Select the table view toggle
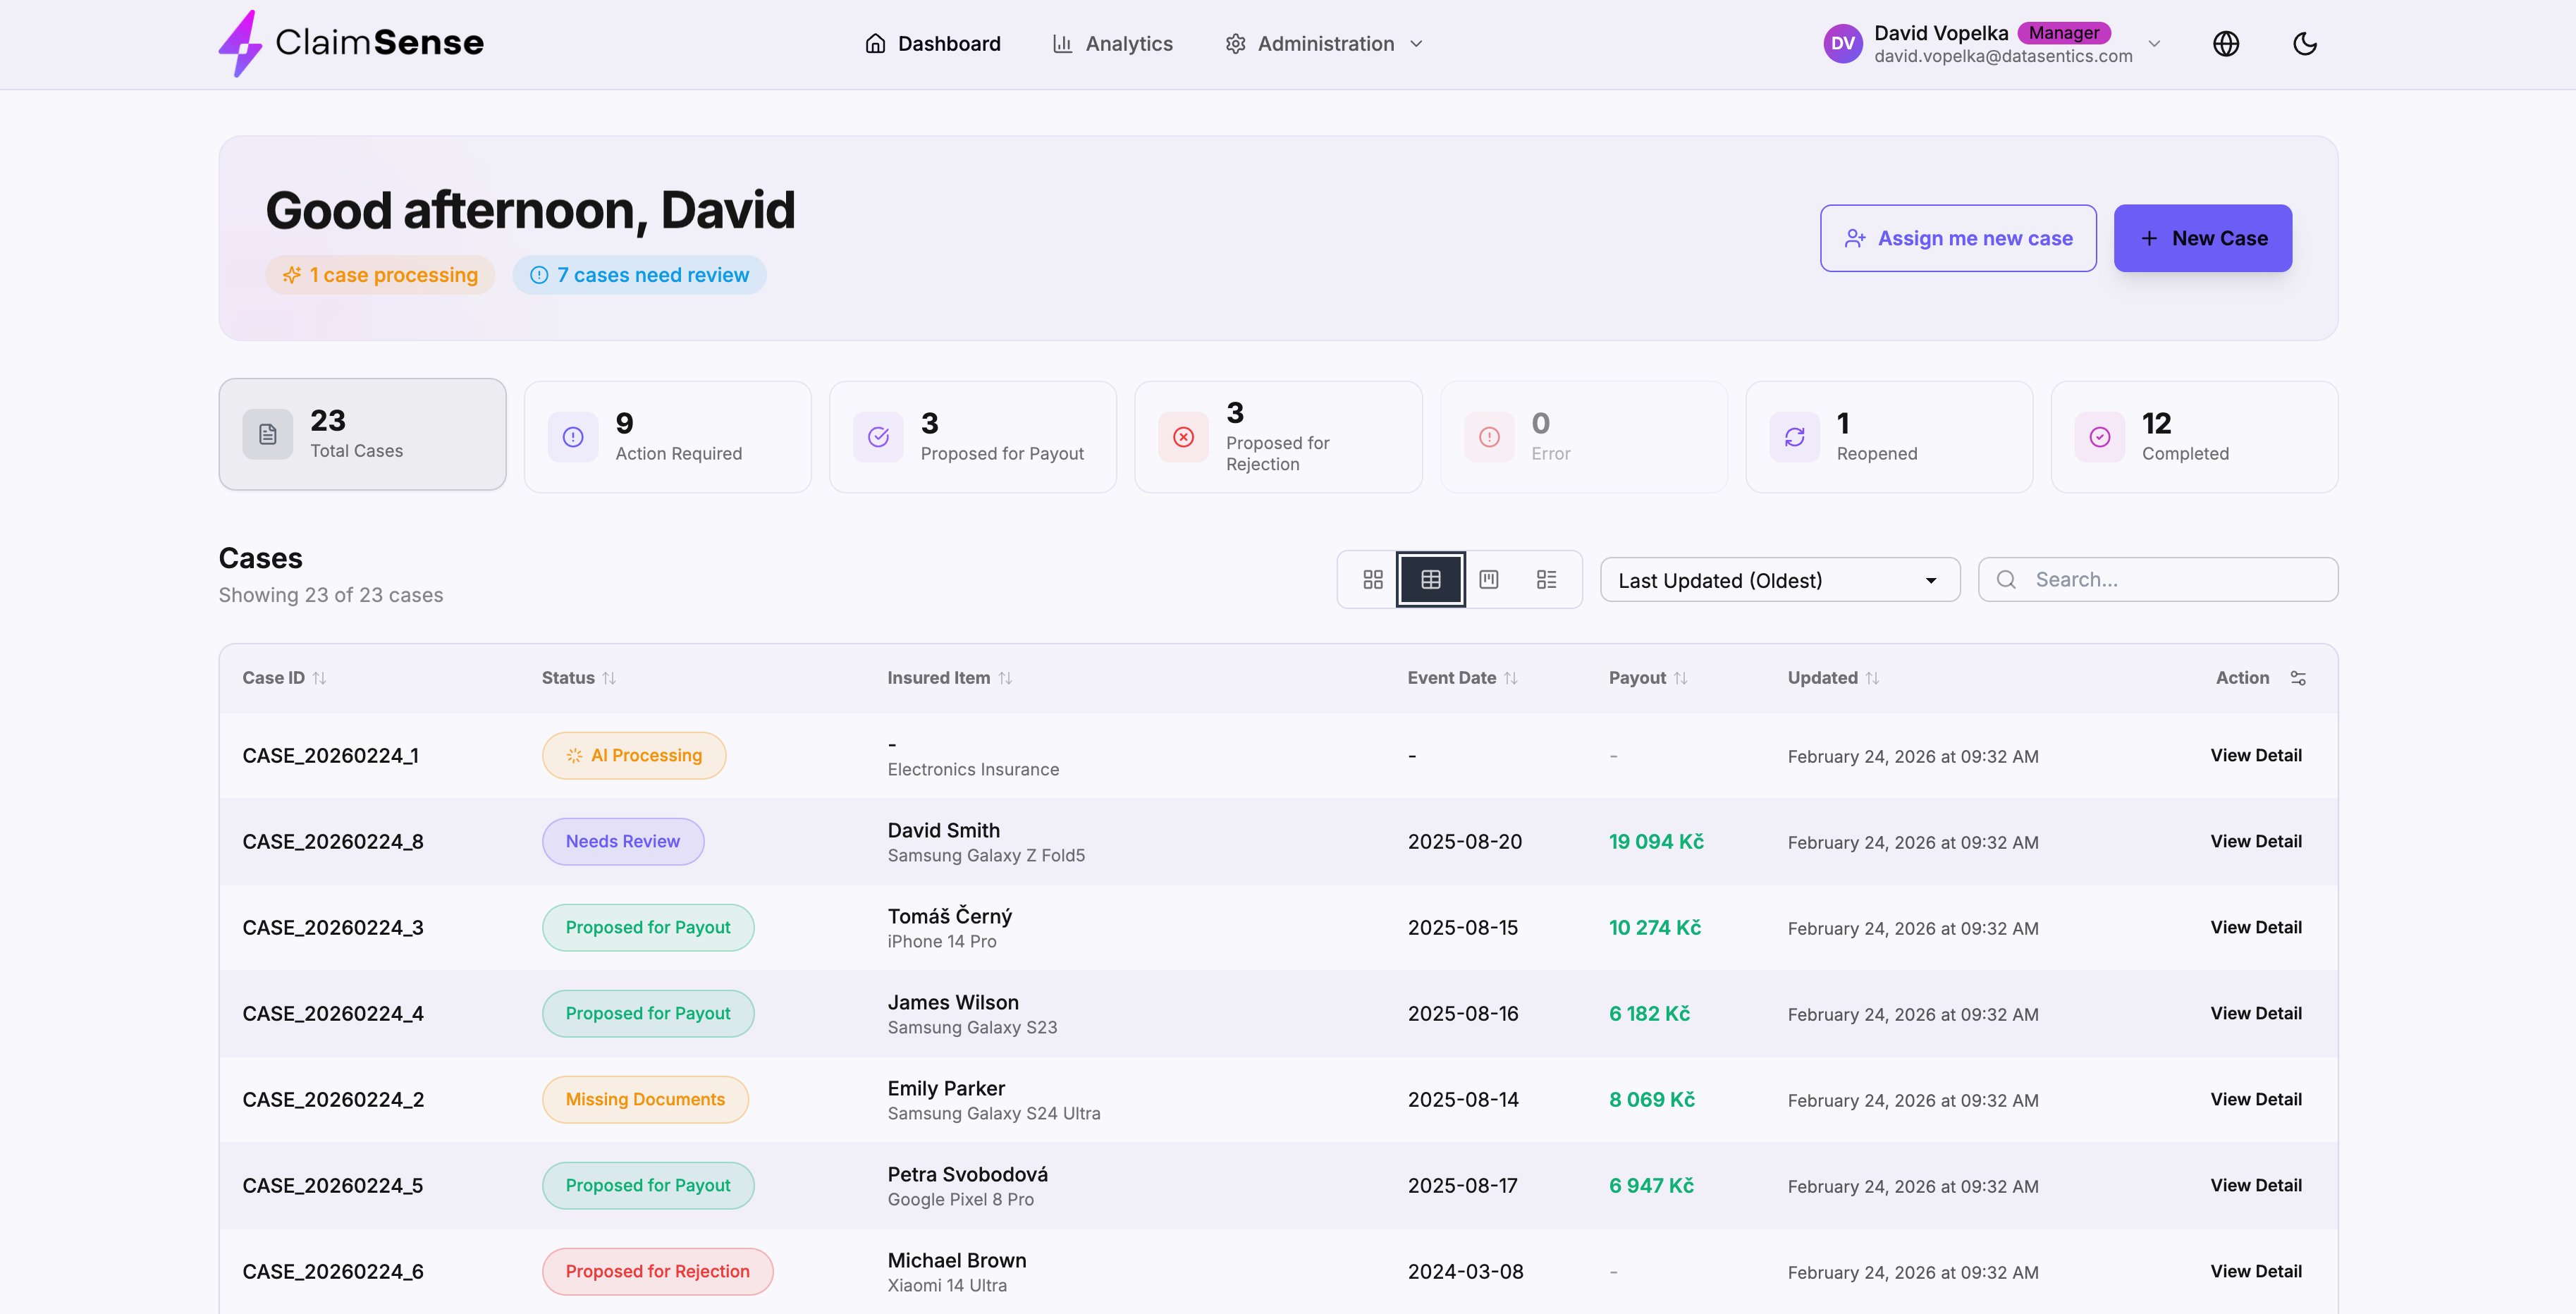2576x1314 pixels. 1430,579
